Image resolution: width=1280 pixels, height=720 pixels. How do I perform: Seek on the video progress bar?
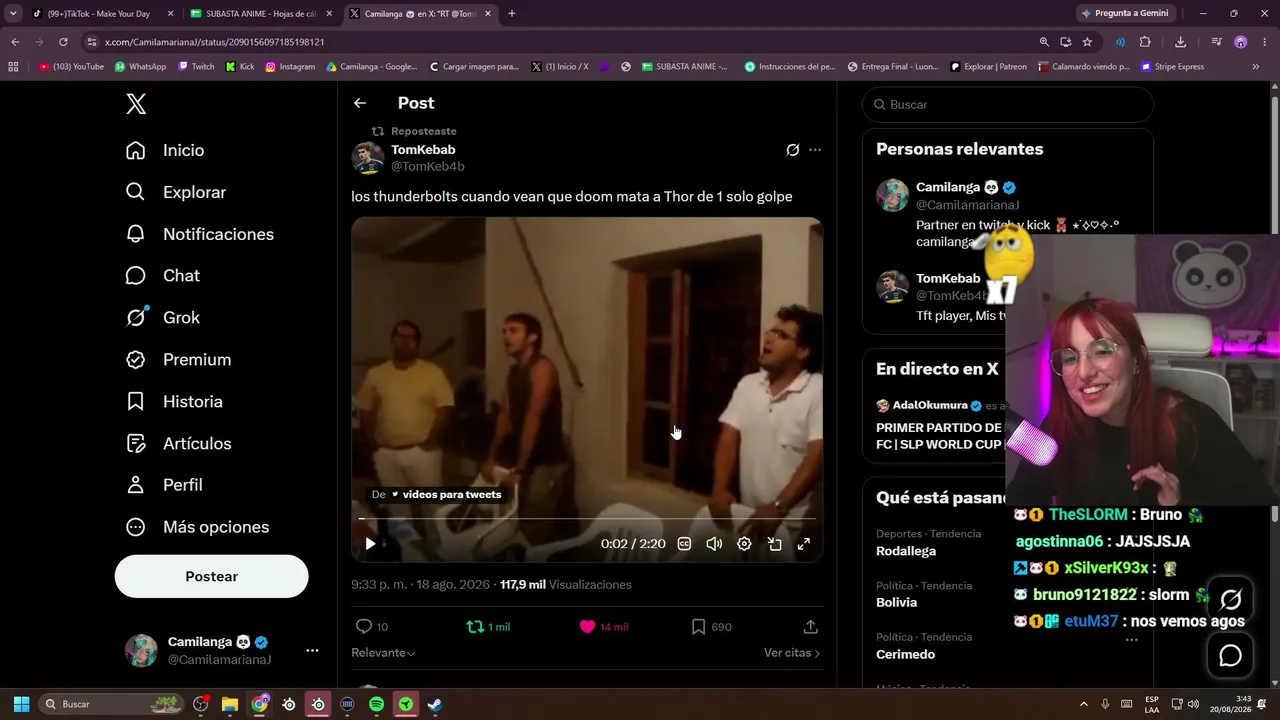[x=587, y=519]
